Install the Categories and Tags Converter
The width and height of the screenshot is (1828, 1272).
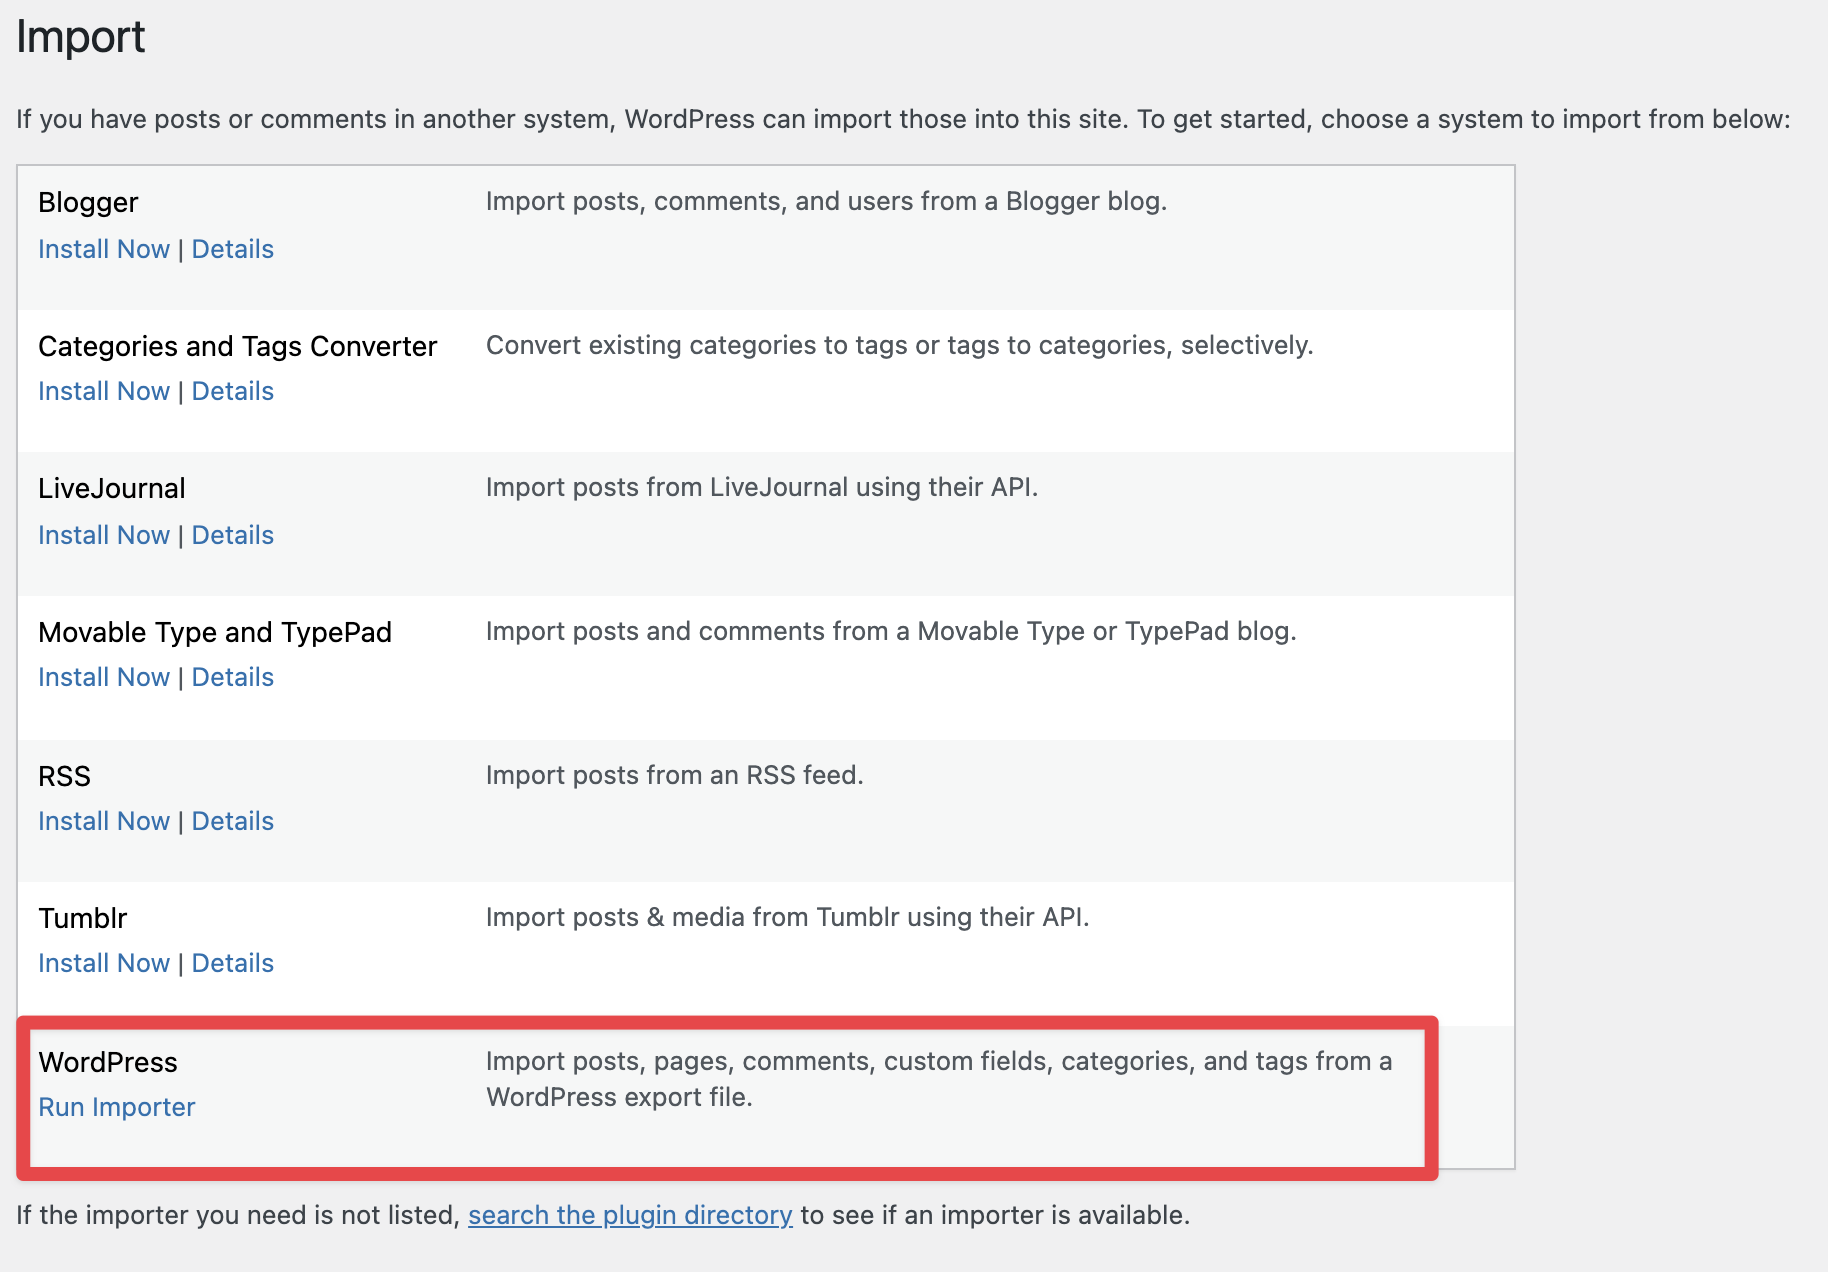coord(103,391)
